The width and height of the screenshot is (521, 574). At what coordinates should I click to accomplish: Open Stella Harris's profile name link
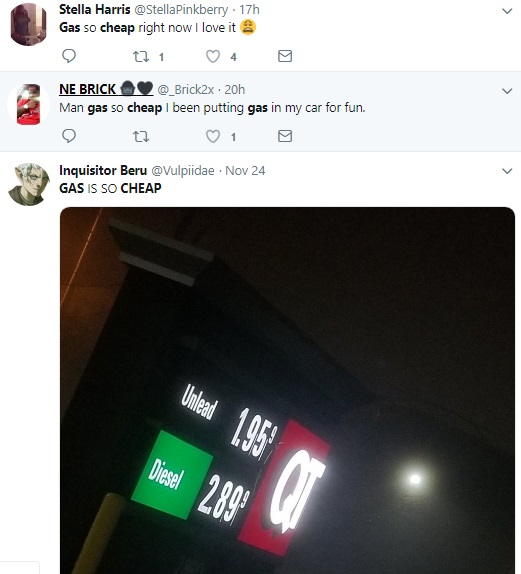pyautogui.click(x=94, y=10)
